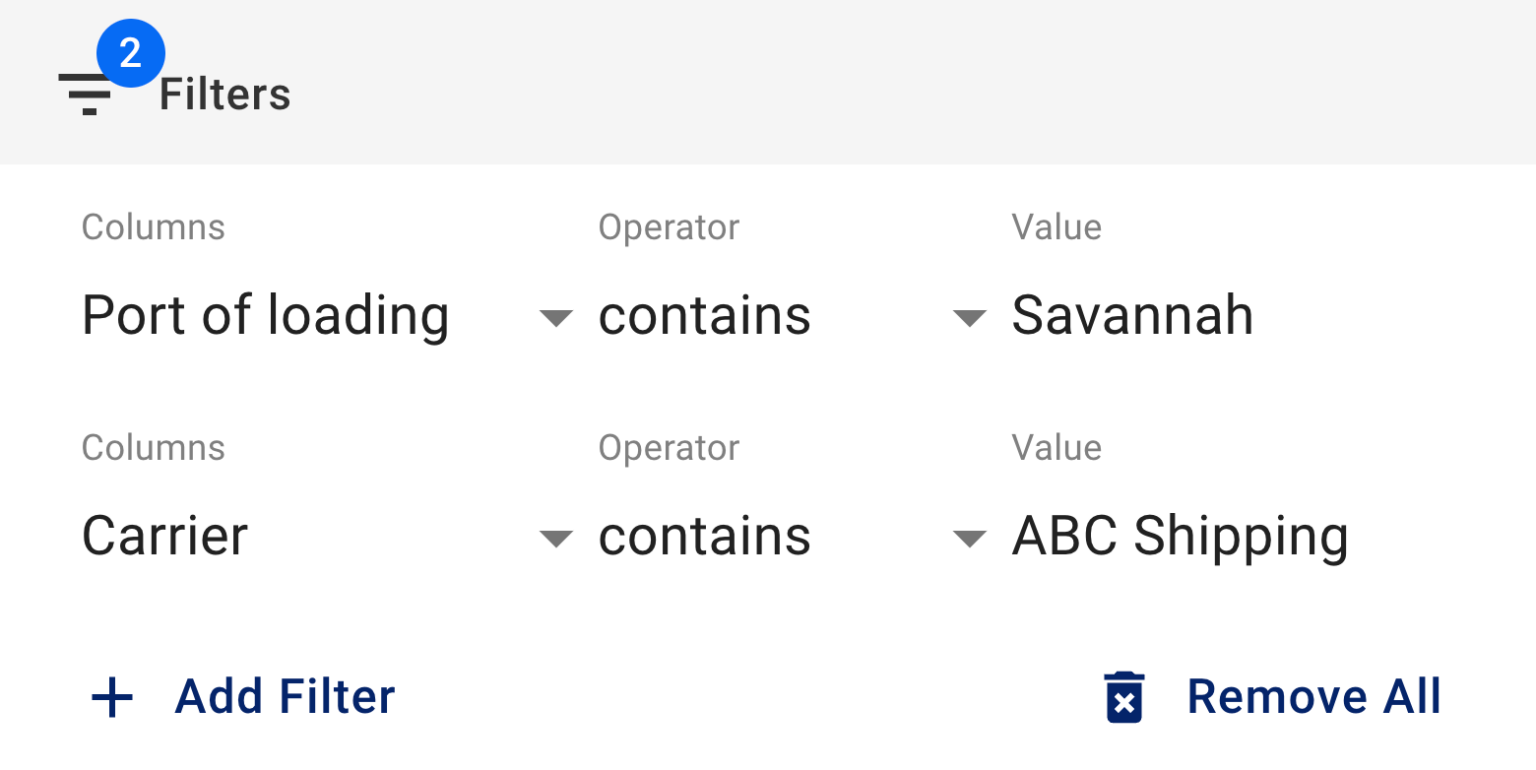Click the dropdown arrow after Carrier

556,538
